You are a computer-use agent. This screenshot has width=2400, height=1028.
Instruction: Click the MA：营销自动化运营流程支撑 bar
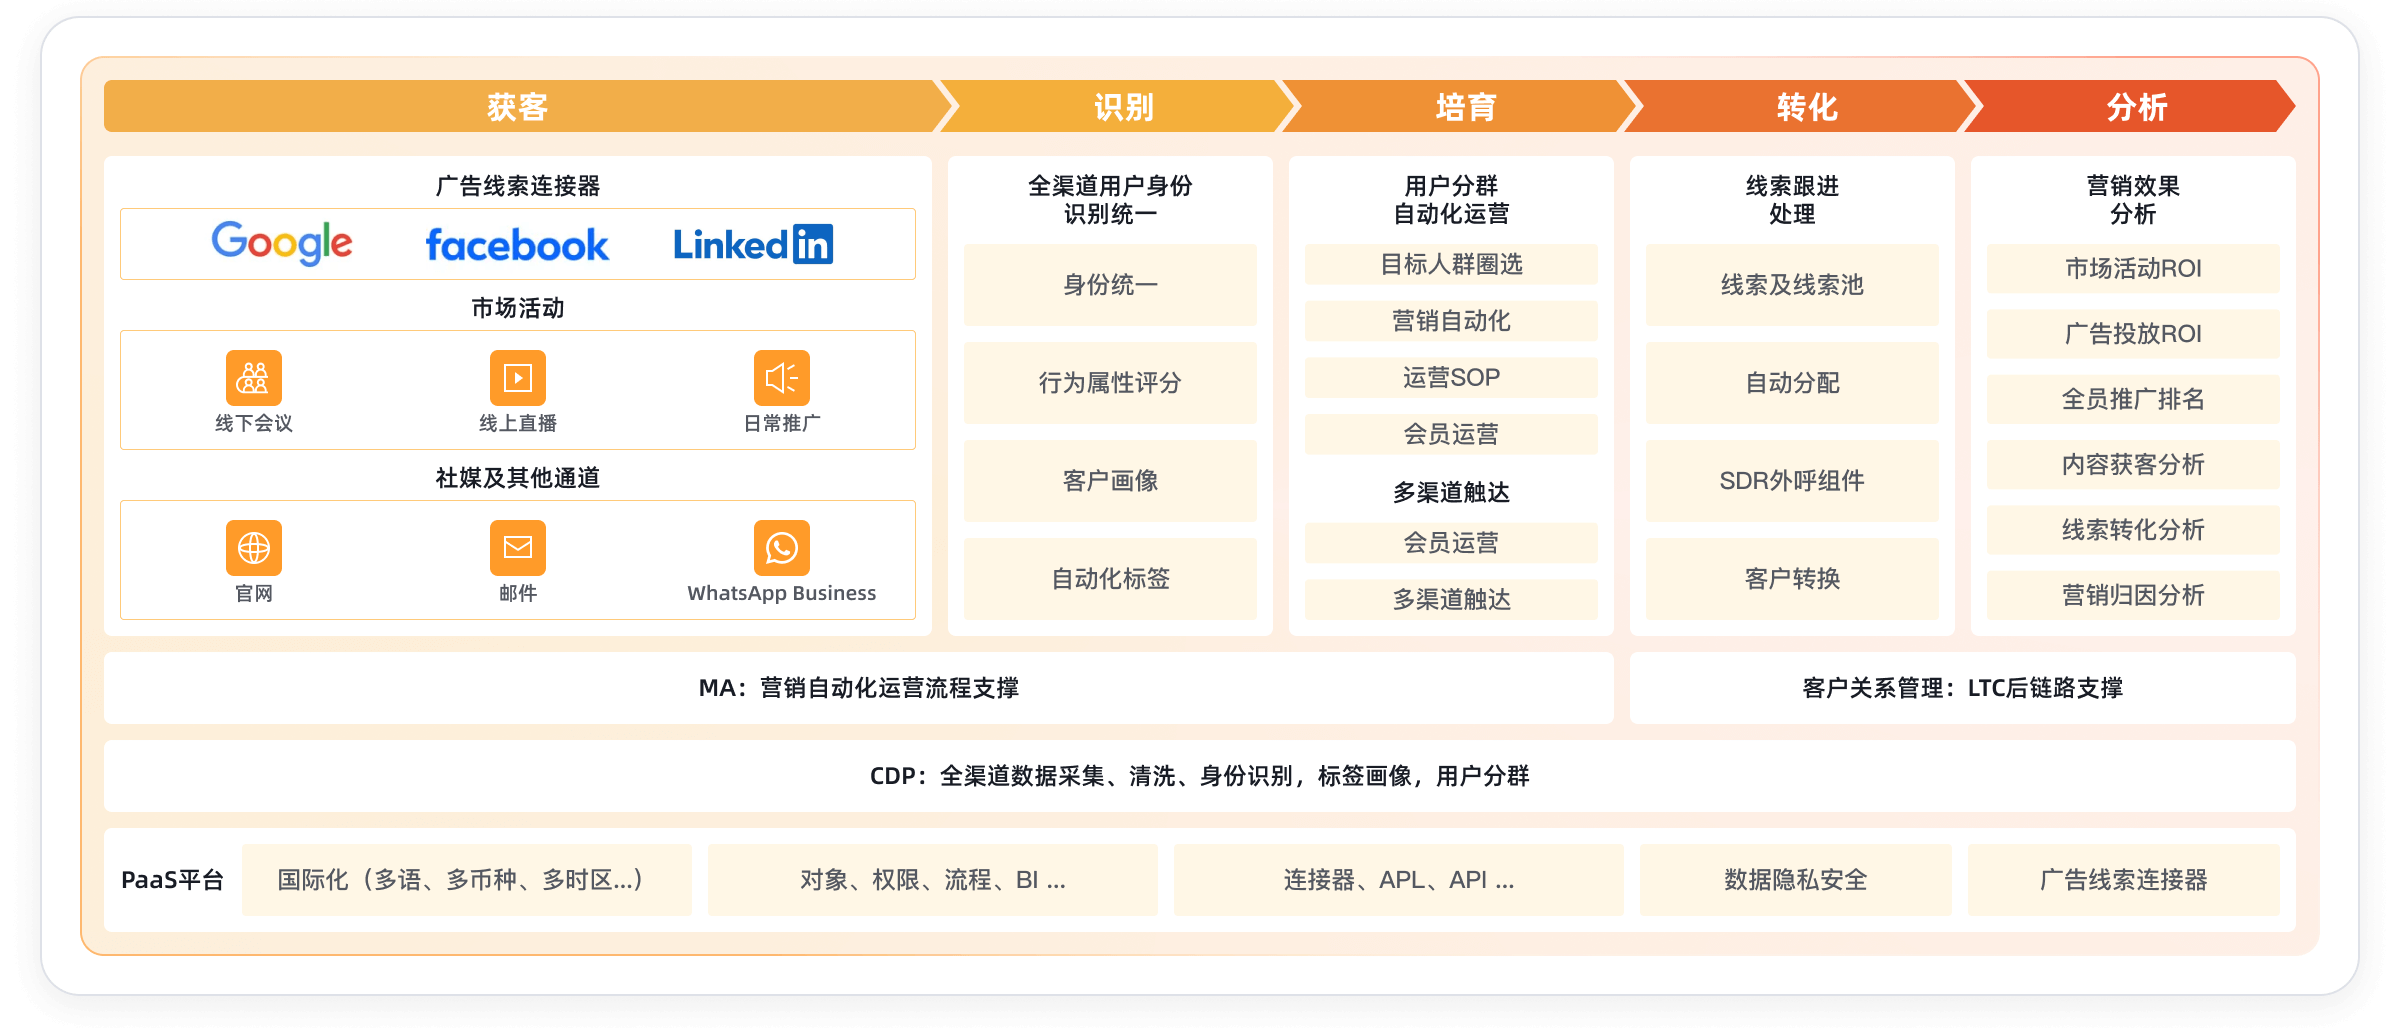[859, 688]
